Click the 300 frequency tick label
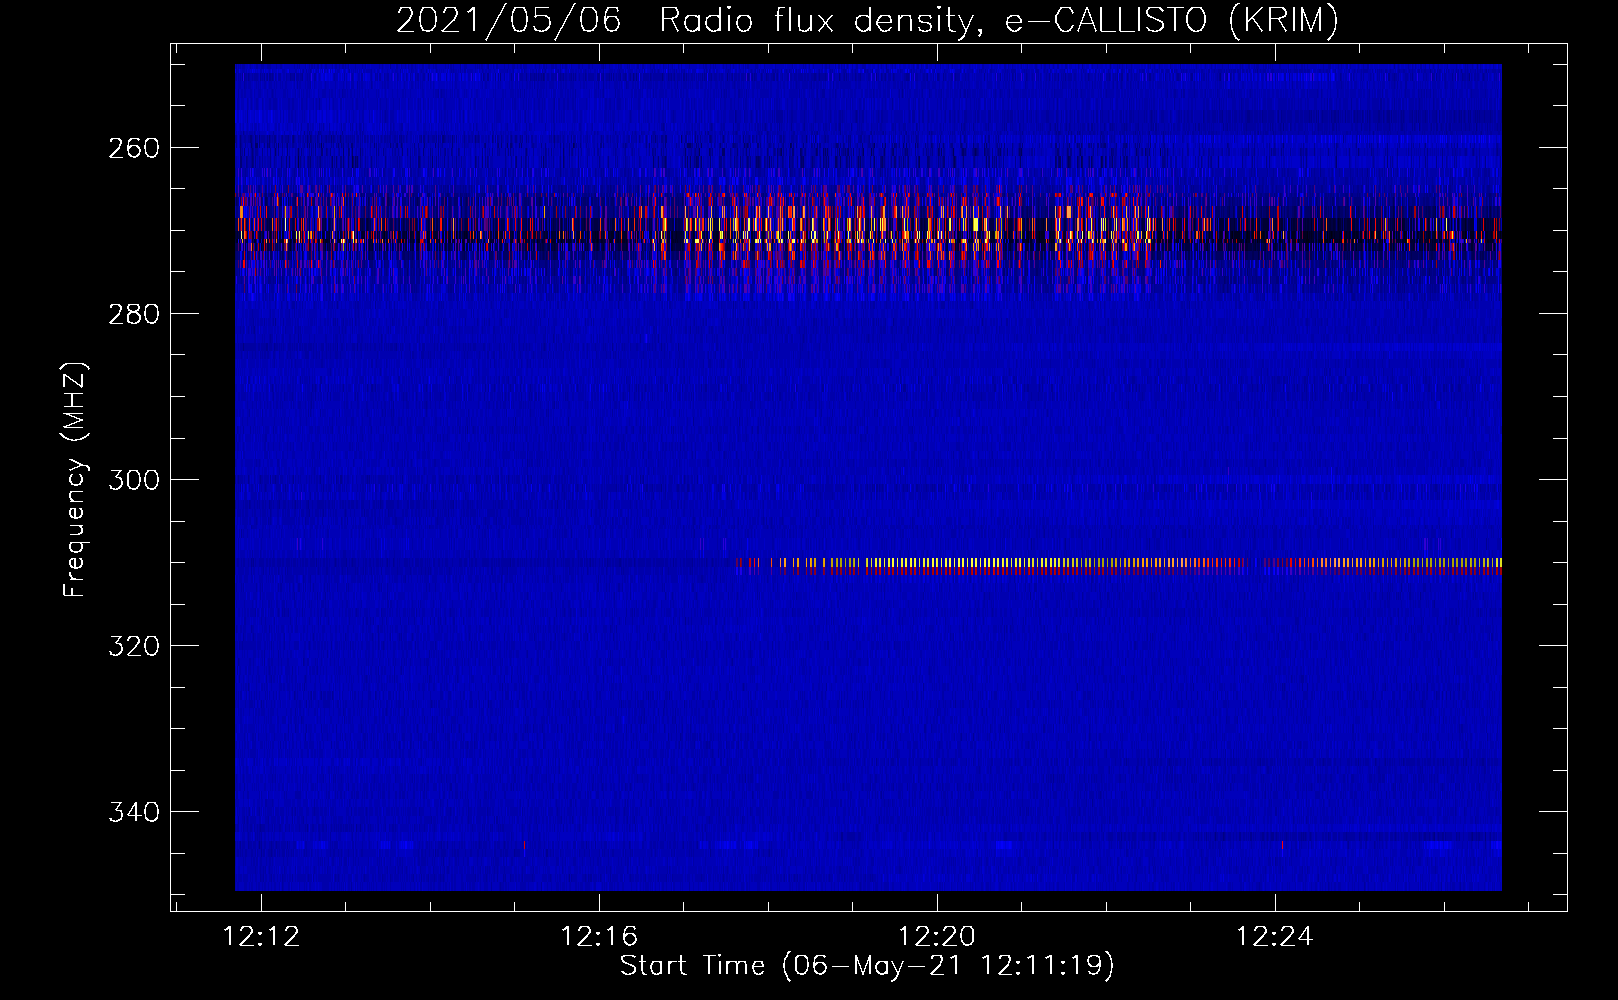Image resolution: width=1618 pixels, height=1000 pixels. click(134, 480)
